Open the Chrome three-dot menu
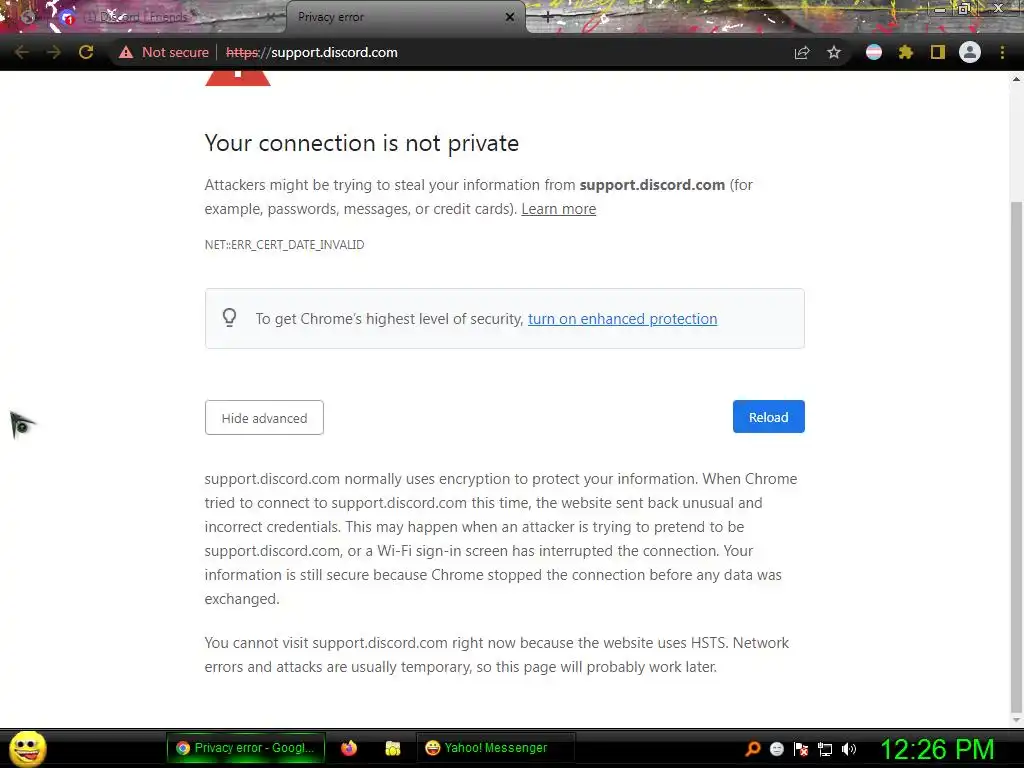This screenshot has height=768, width=1024. pyautogui.click(x=1002, y=52)
